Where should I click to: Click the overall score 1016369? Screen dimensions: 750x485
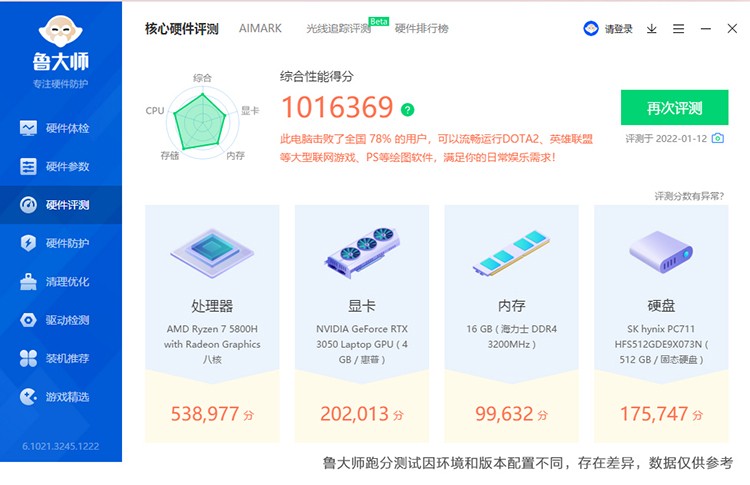tap(337, 107)
